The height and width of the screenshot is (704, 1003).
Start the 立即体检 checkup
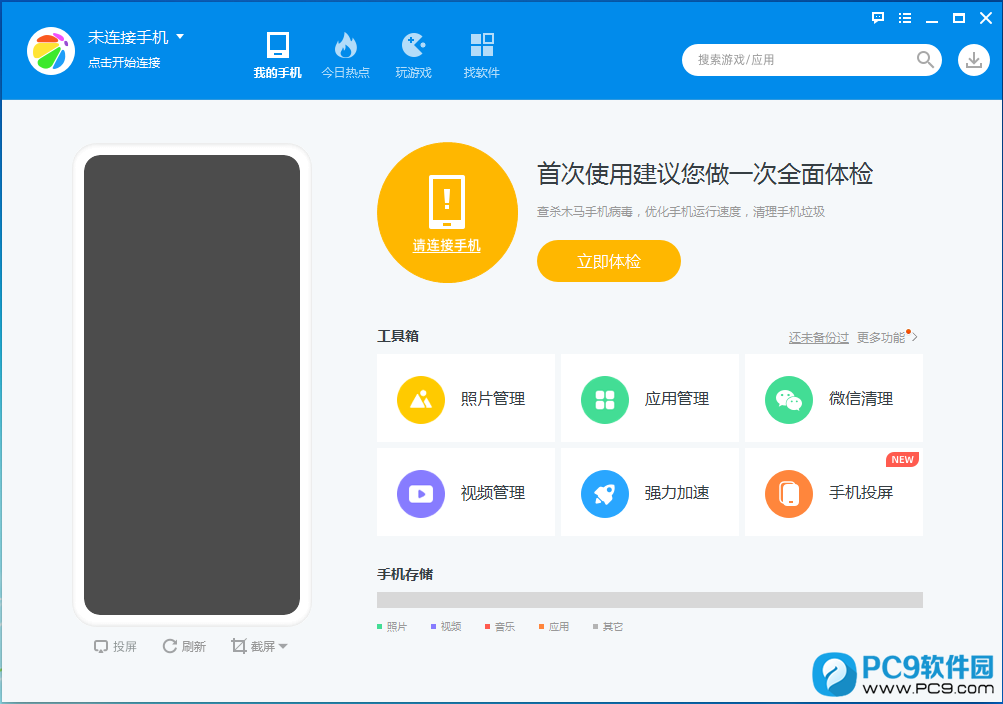click(x=608, y=261)
